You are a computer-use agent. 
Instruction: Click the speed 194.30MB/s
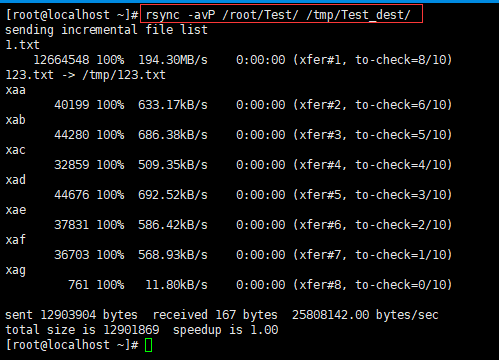(173, 60)
